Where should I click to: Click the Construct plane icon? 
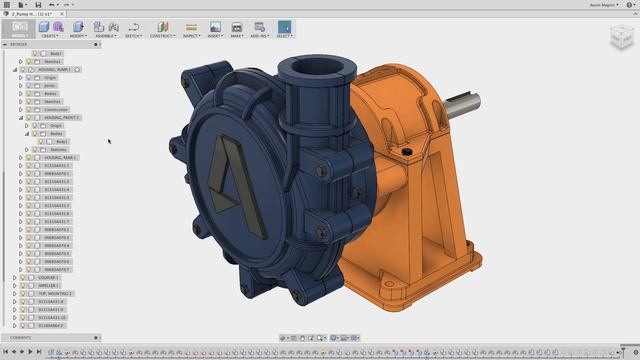162,27
